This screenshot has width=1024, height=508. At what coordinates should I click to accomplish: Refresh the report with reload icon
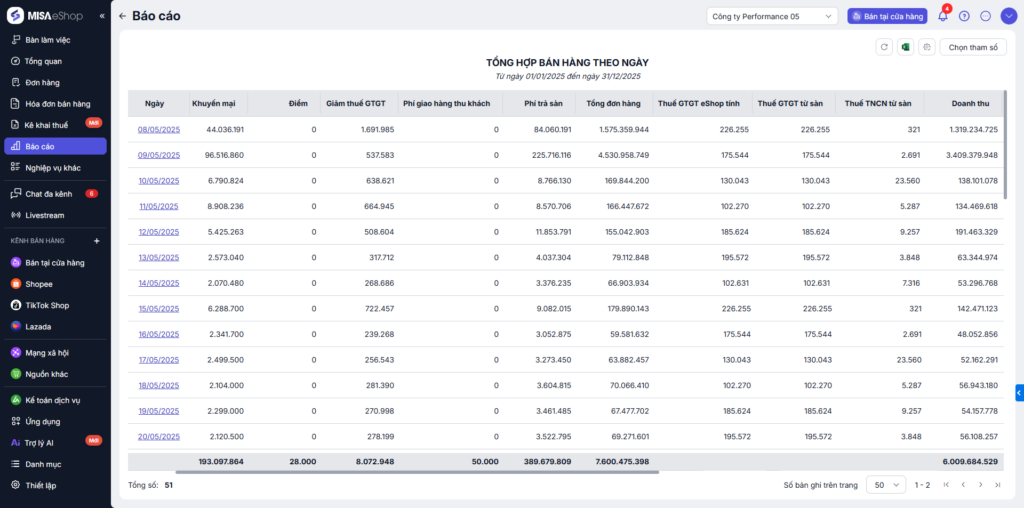click(x=883, y=47)
